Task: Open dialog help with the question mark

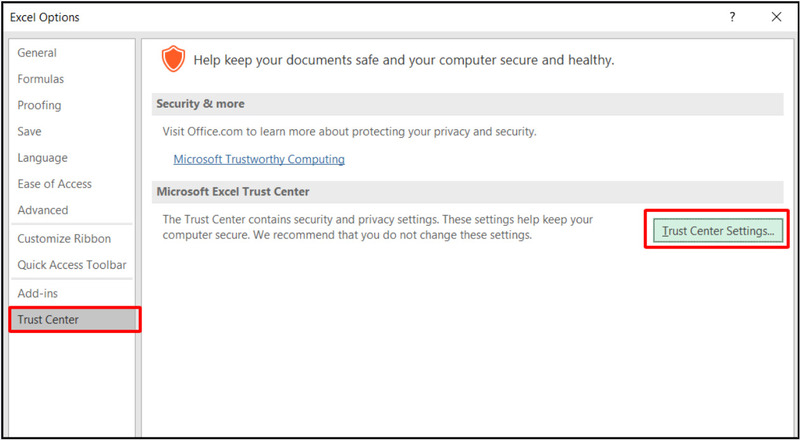Action: pyautogui.click(x=733, y=17)
